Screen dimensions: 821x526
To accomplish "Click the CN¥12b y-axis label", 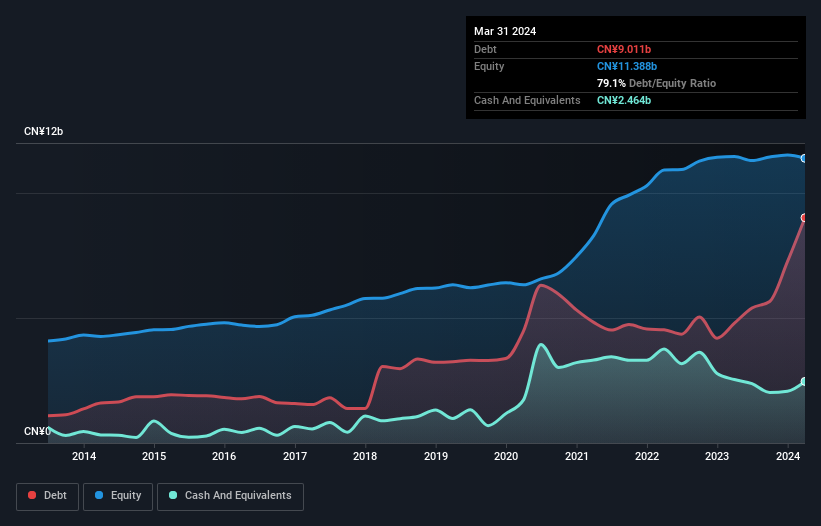I will [x=43, y=131].
